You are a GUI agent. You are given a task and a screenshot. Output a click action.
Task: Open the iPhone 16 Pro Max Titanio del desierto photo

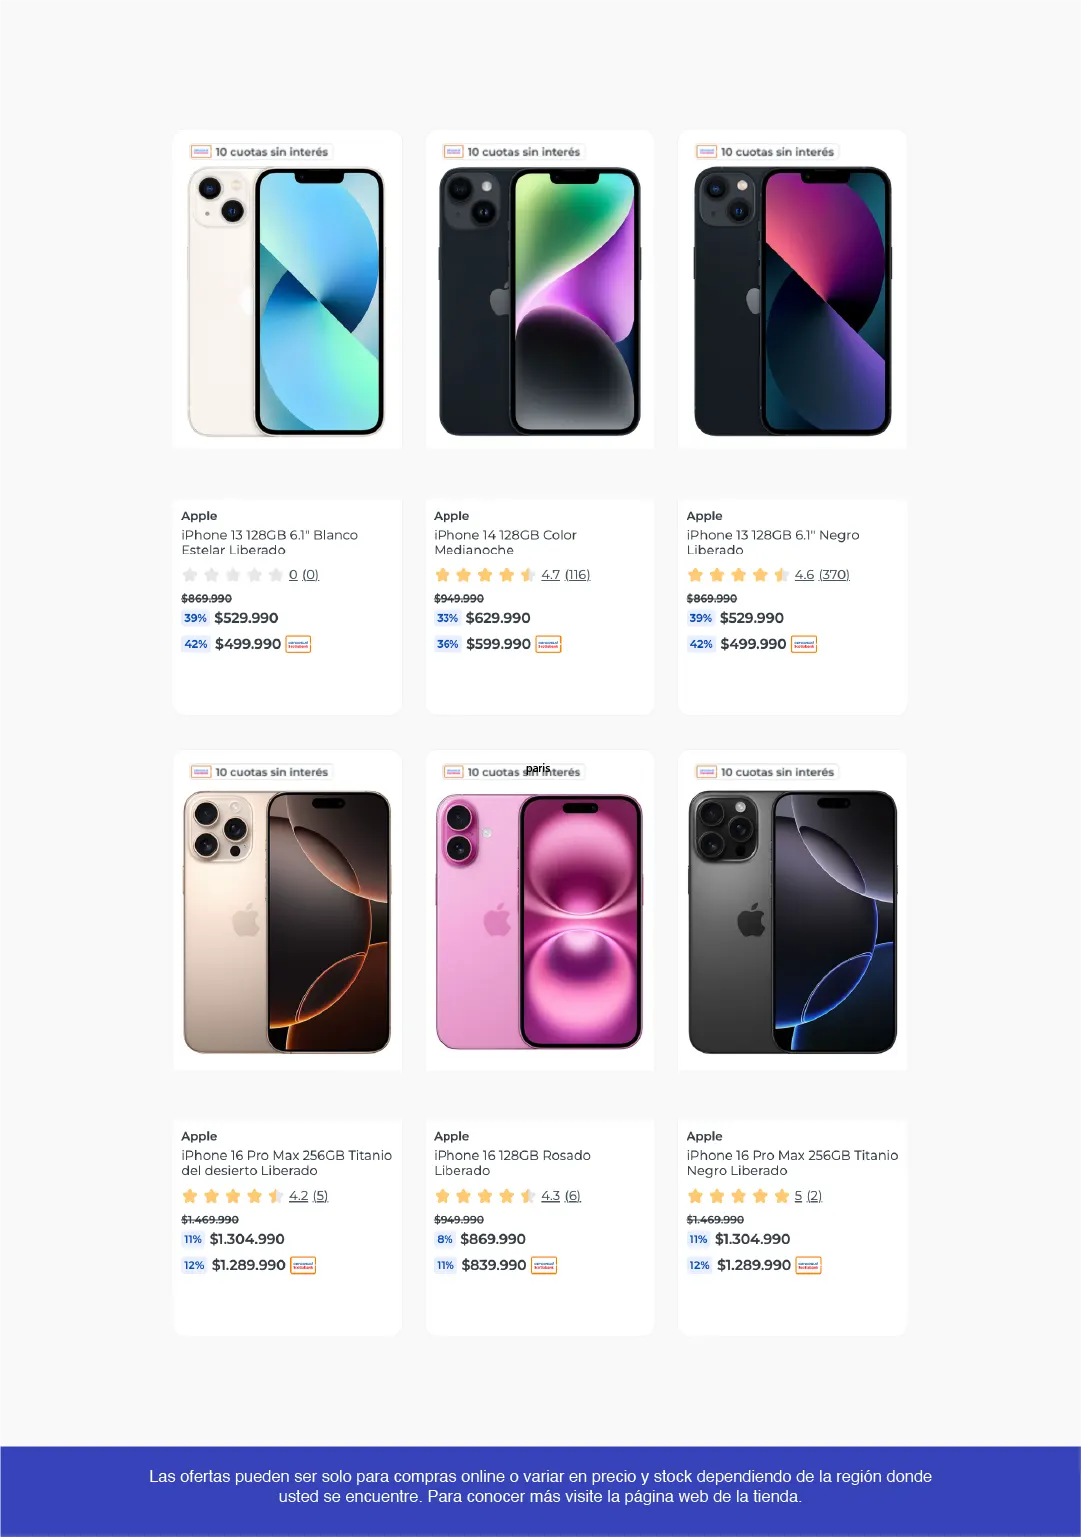click(287, 921)
